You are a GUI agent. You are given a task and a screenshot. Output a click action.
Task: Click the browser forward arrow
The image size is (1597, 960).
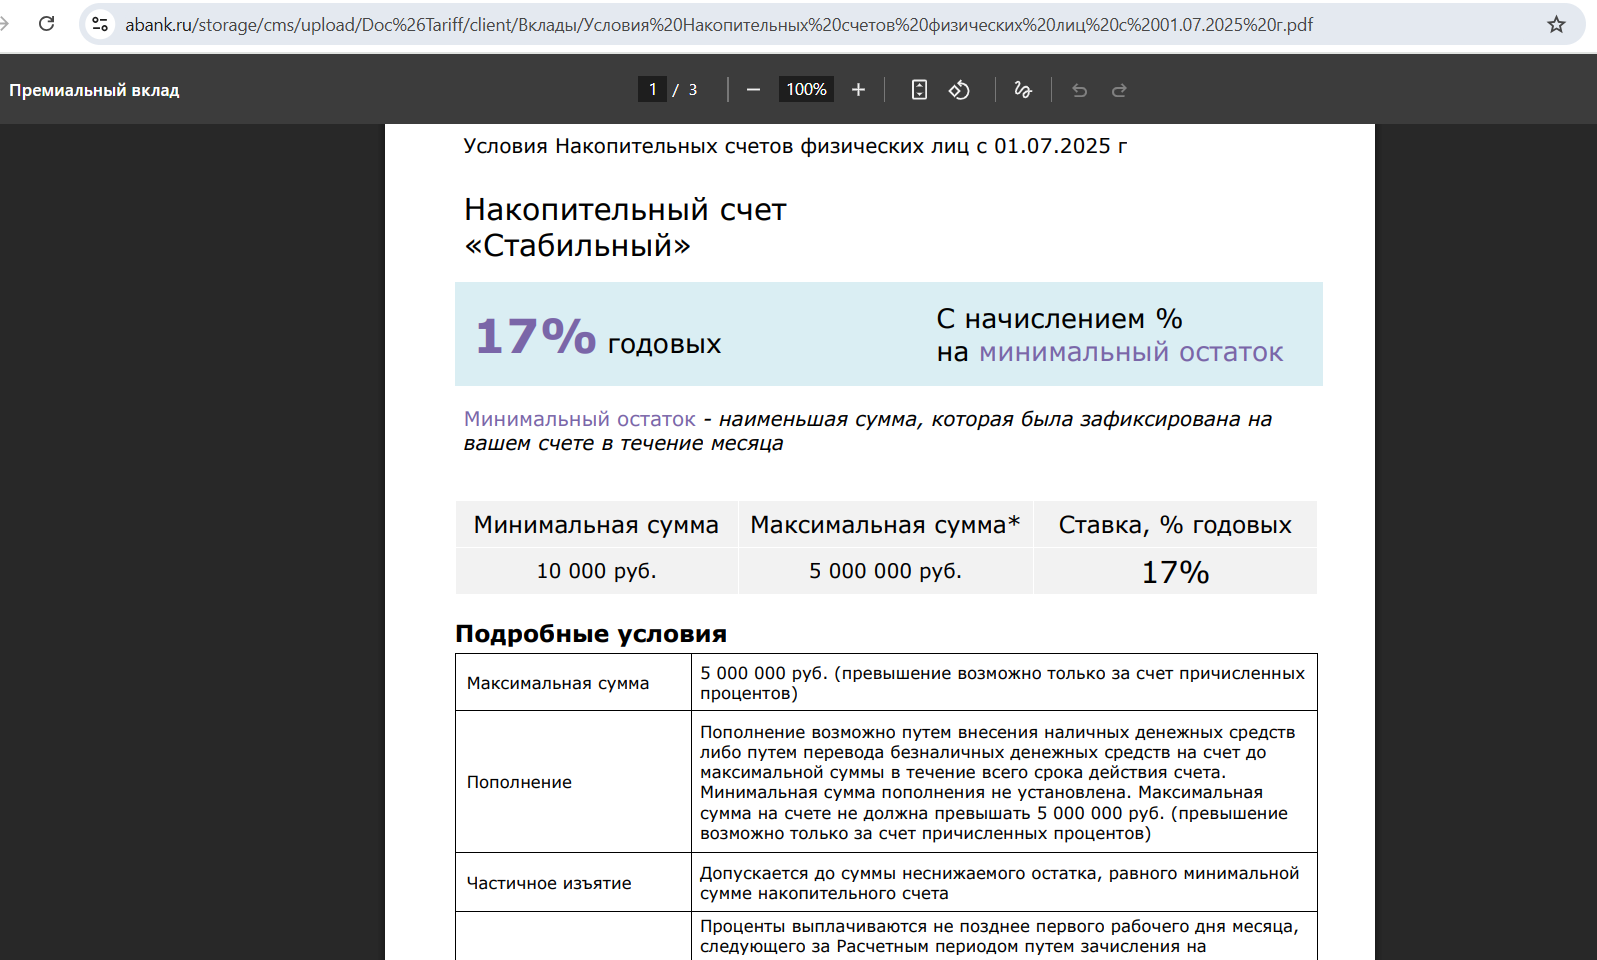pos(4,23)
